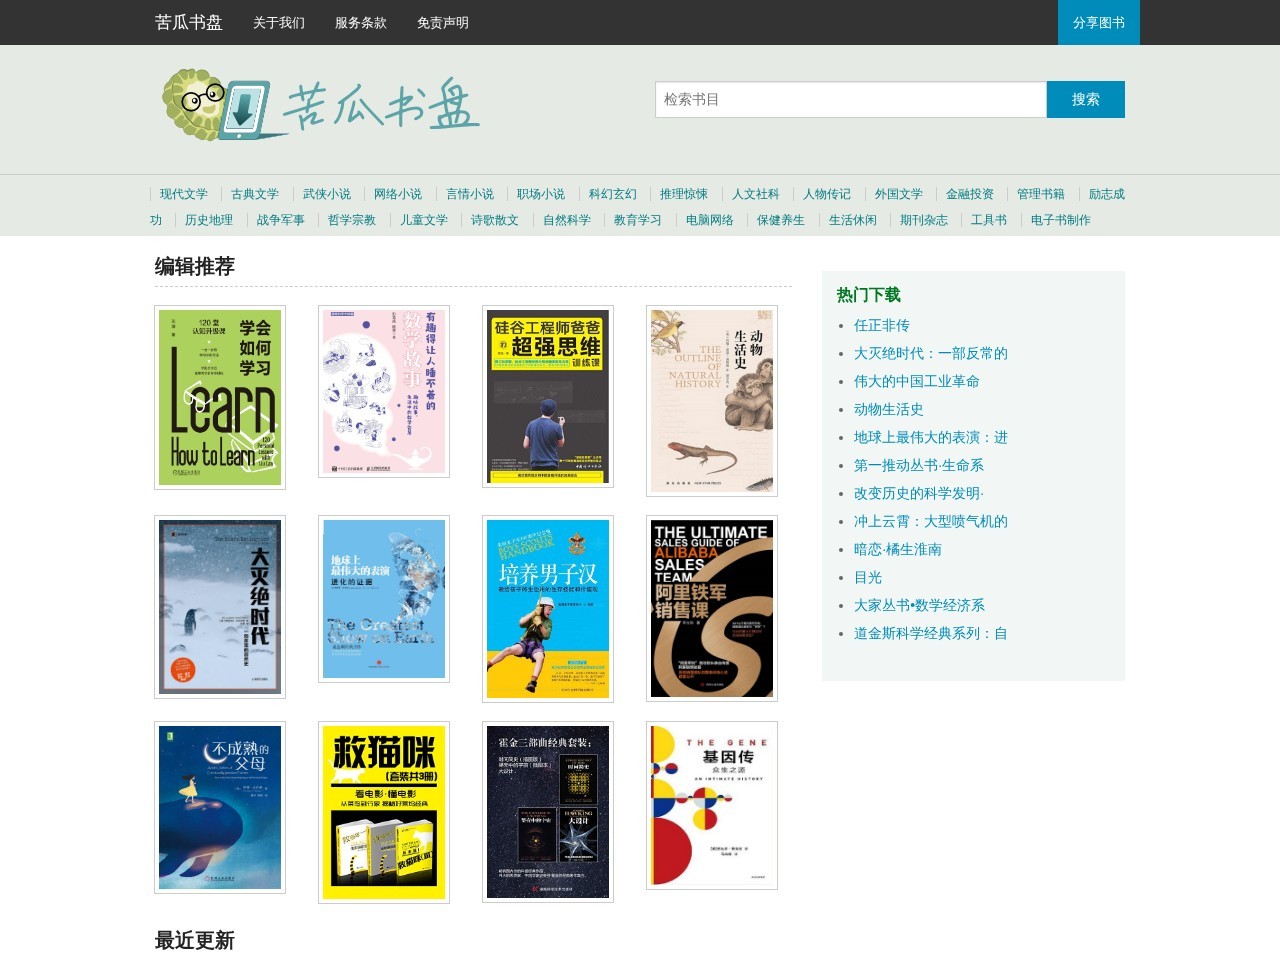This screenshot has width=1280, height=960.
Task: Open the 学会如何学习 book cover
Action: (x=220, y=397)
